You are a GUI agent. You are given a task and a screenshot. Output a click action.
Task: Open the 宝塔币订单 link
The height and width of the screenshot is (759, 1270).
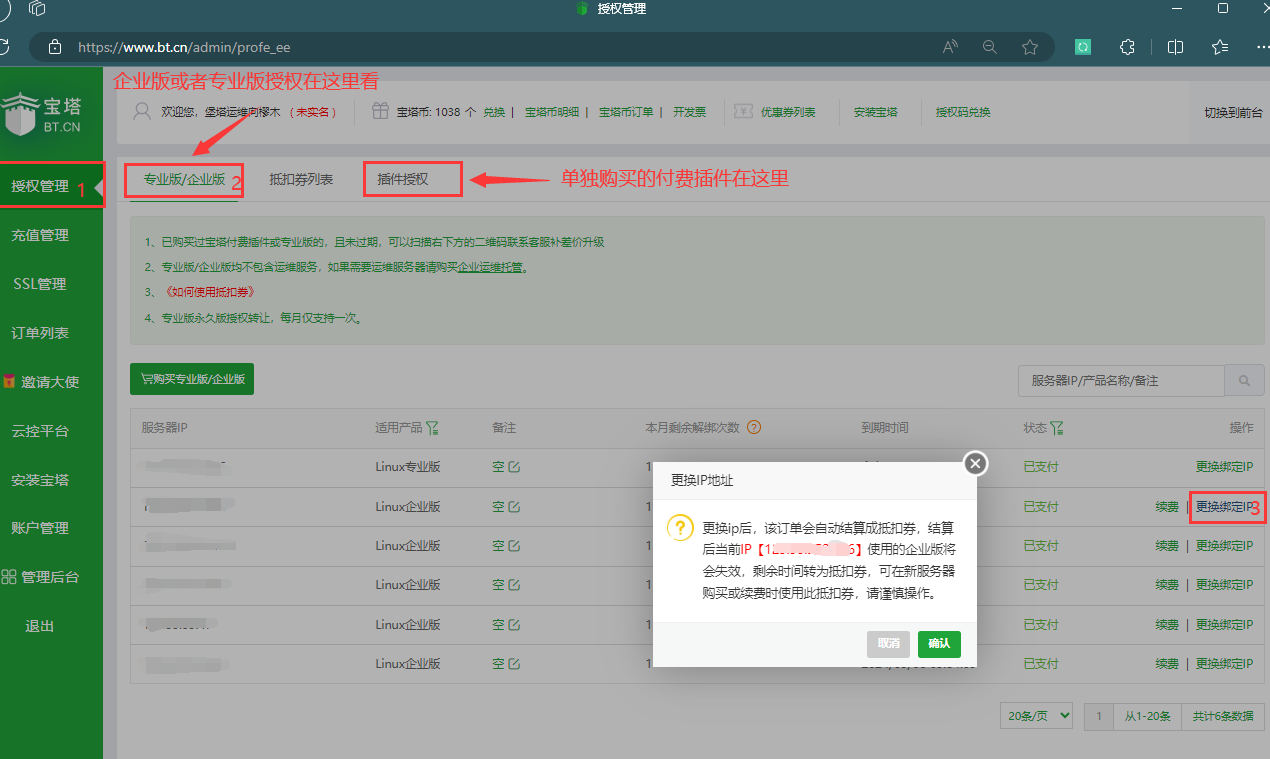[x=626, y=112]
